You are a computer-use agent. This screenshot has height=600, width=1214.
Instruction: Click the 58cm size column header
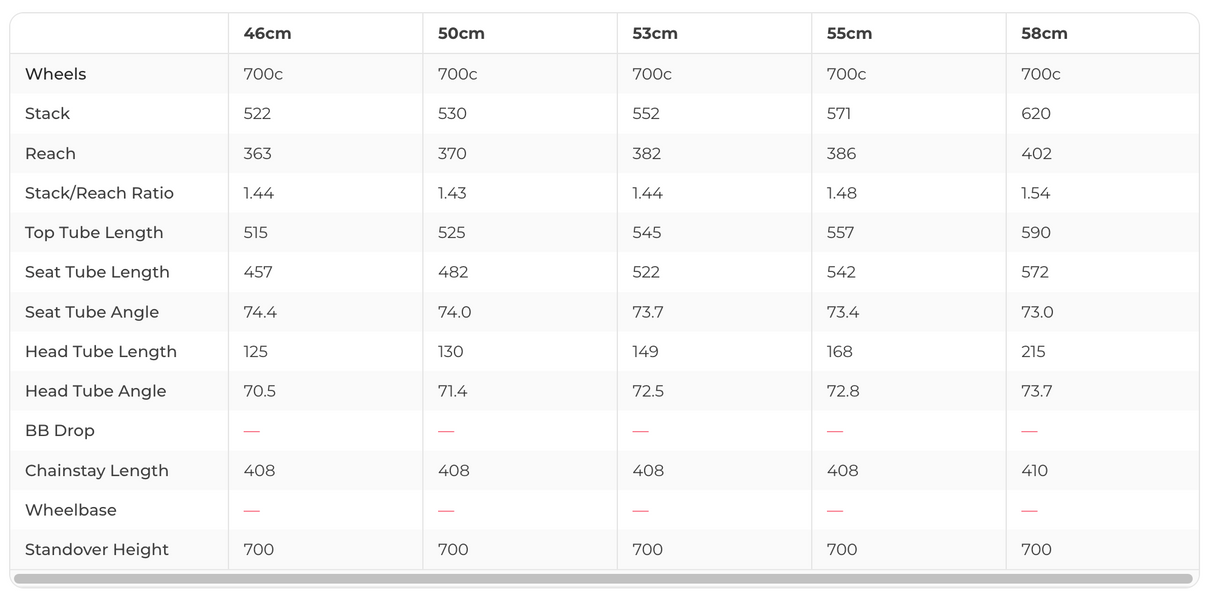click(1044, 33)
